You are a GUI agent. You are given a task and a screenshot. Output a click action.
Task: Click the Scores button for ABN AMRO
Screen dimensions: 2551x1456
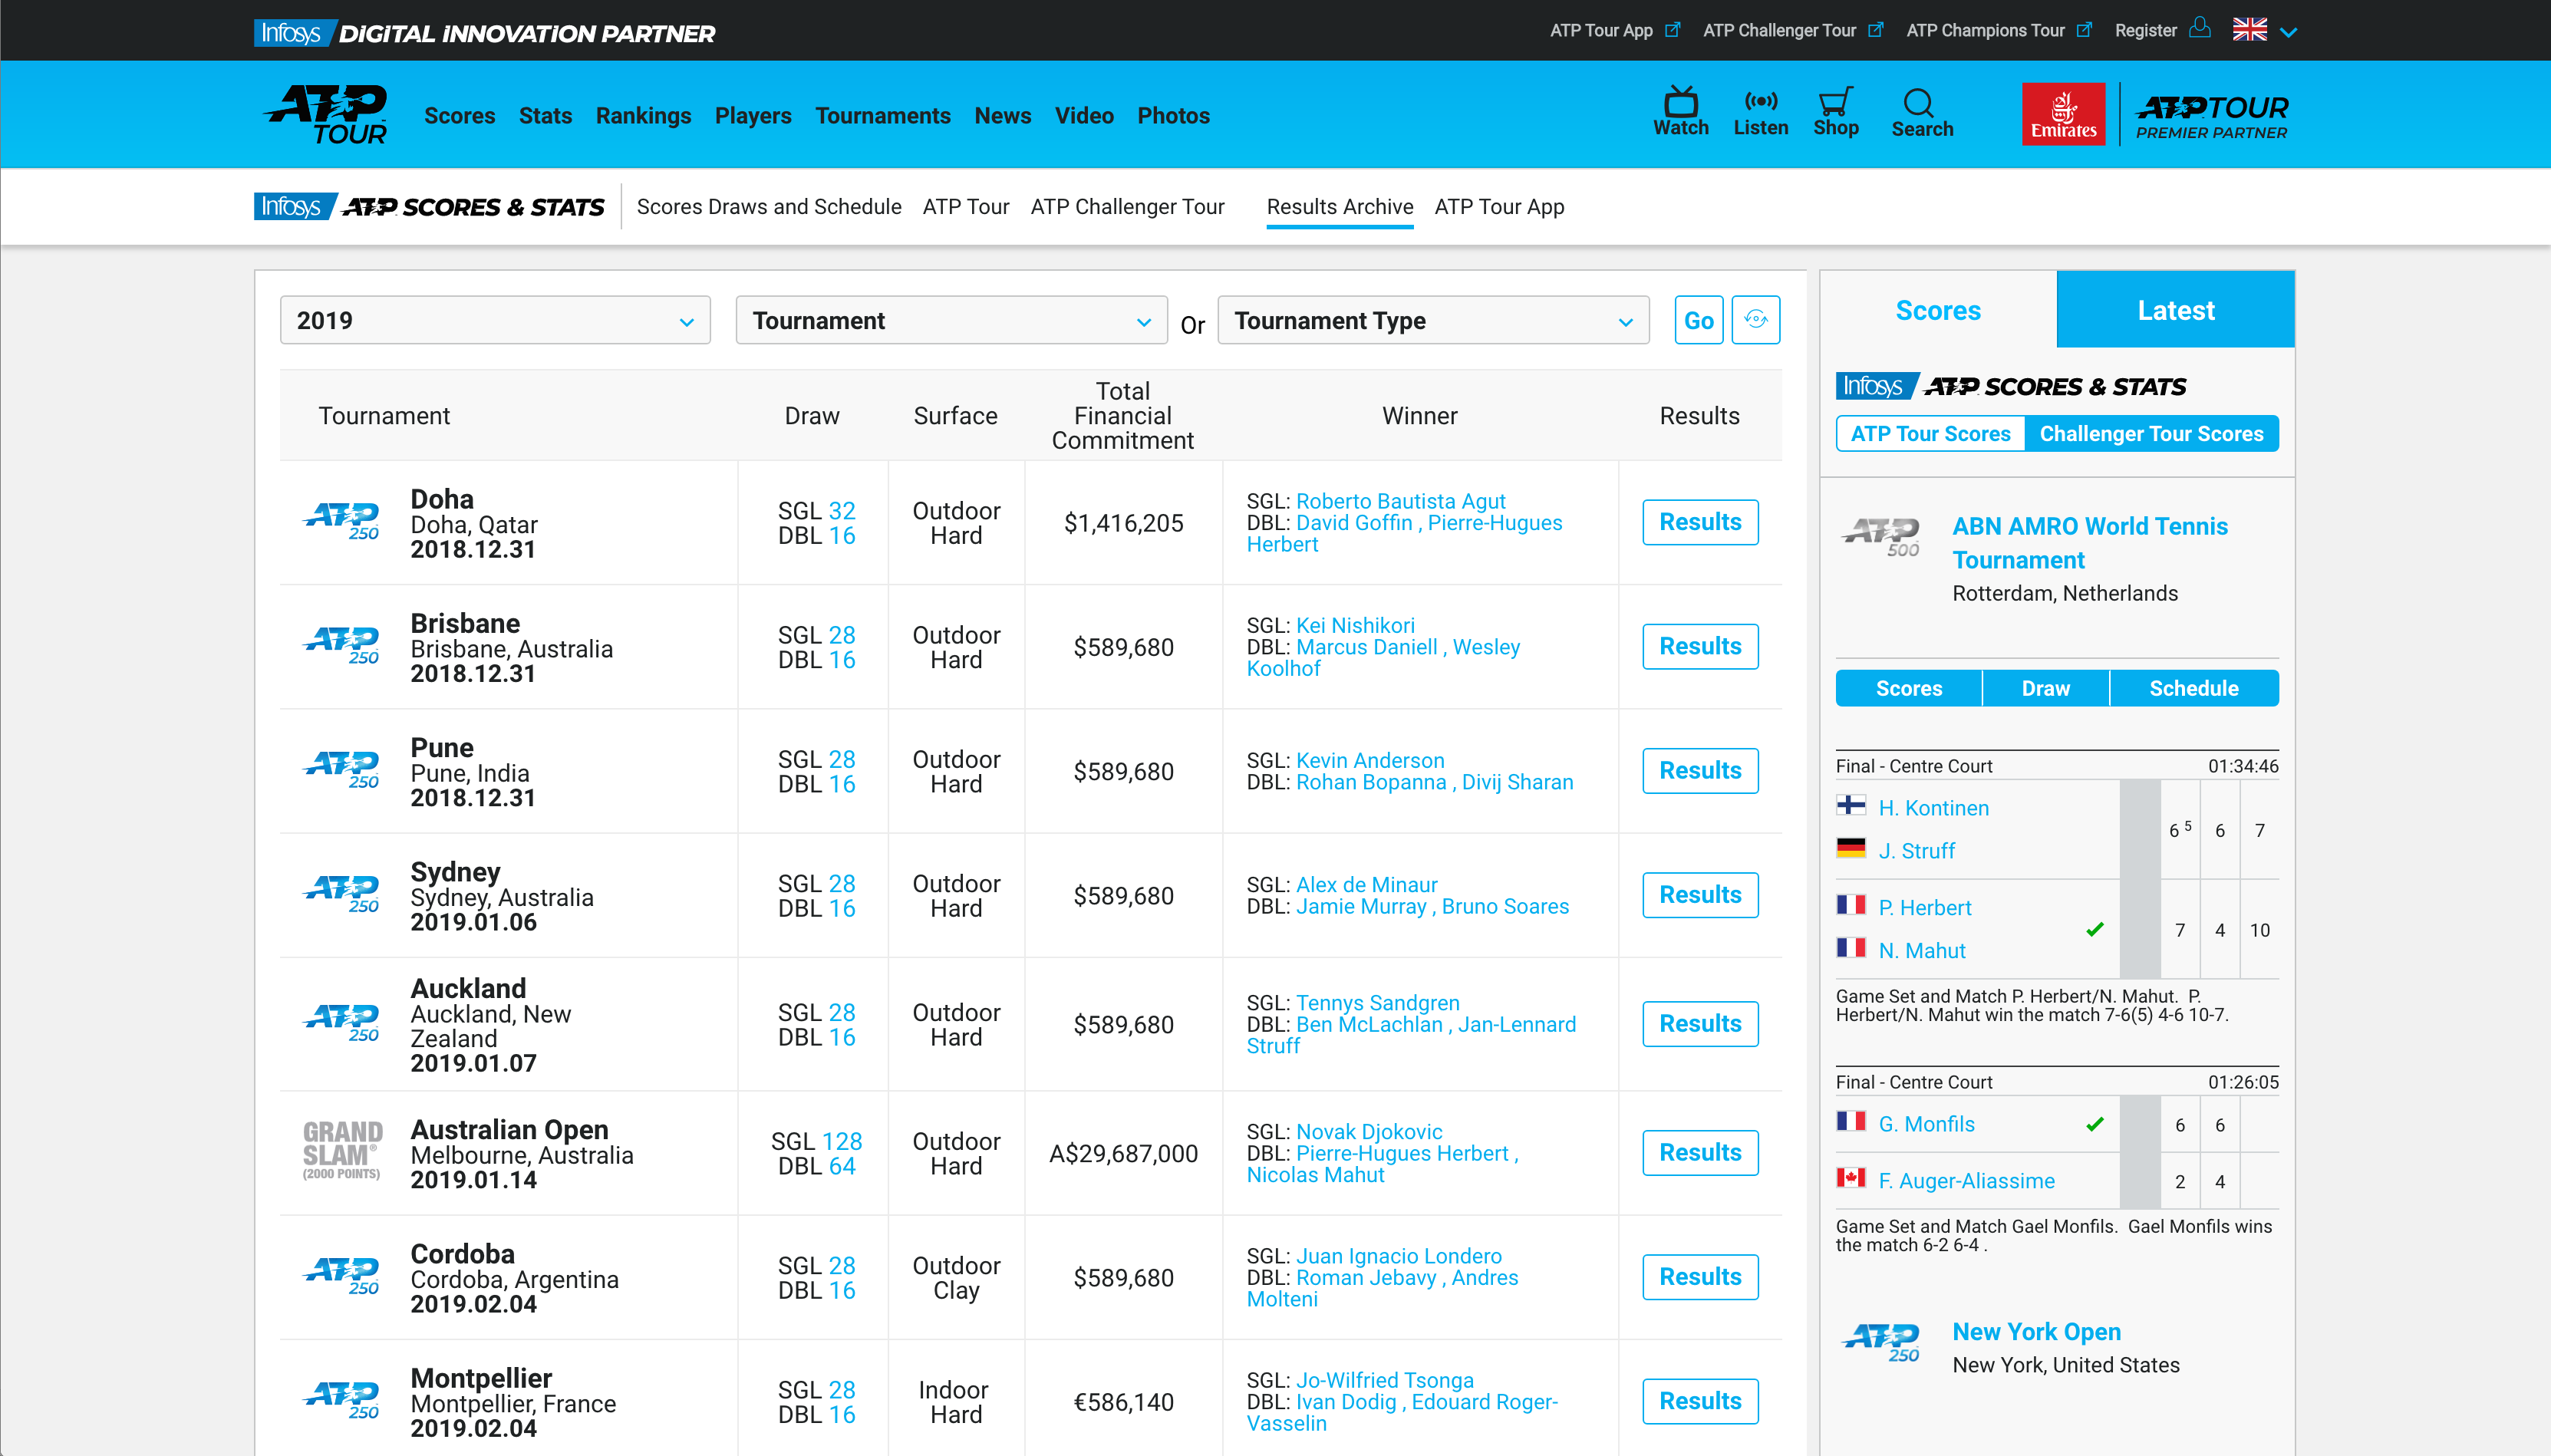point(1909,688)
